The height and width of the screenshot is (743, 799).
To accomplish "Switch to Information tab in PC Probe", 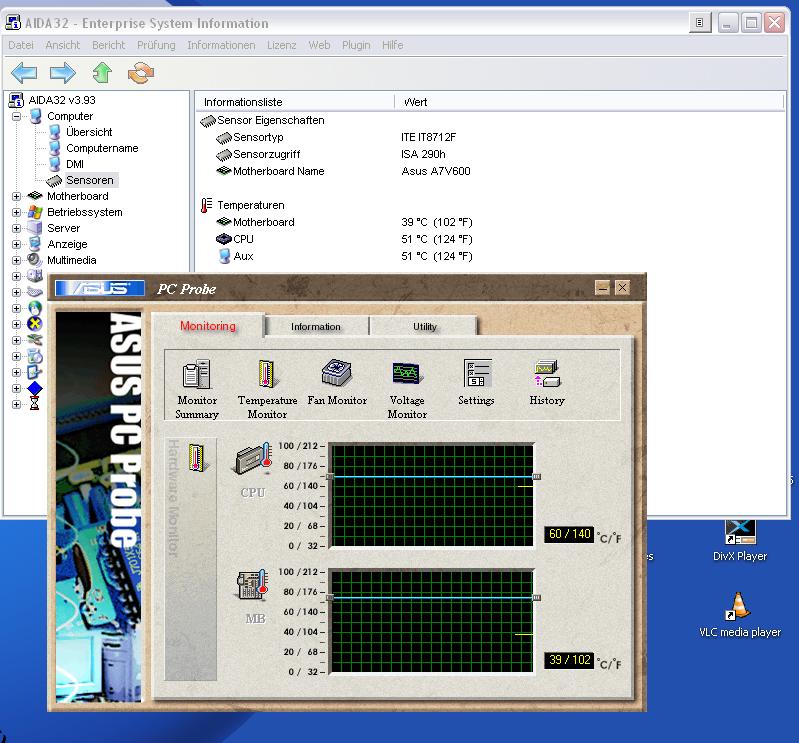I will tap(316, 327).
